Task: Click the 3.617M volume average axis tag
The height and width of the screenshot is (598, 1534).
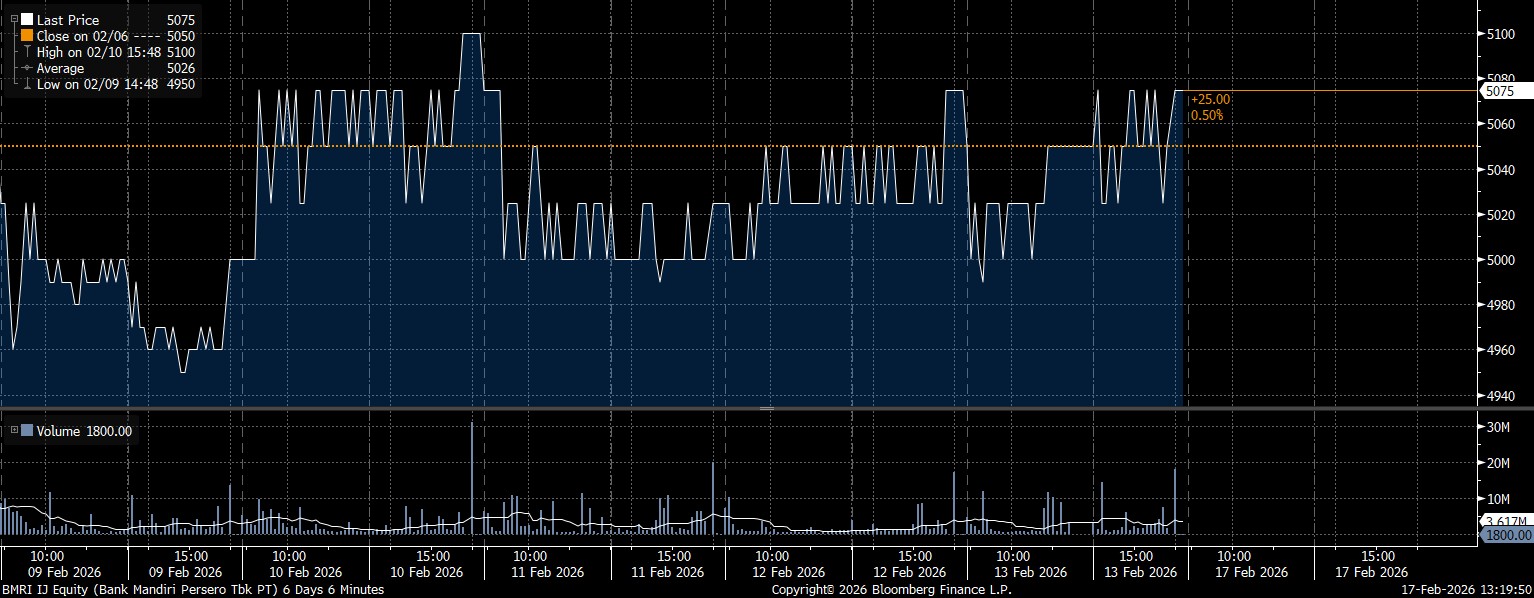Action: (x=1504, y=521)
